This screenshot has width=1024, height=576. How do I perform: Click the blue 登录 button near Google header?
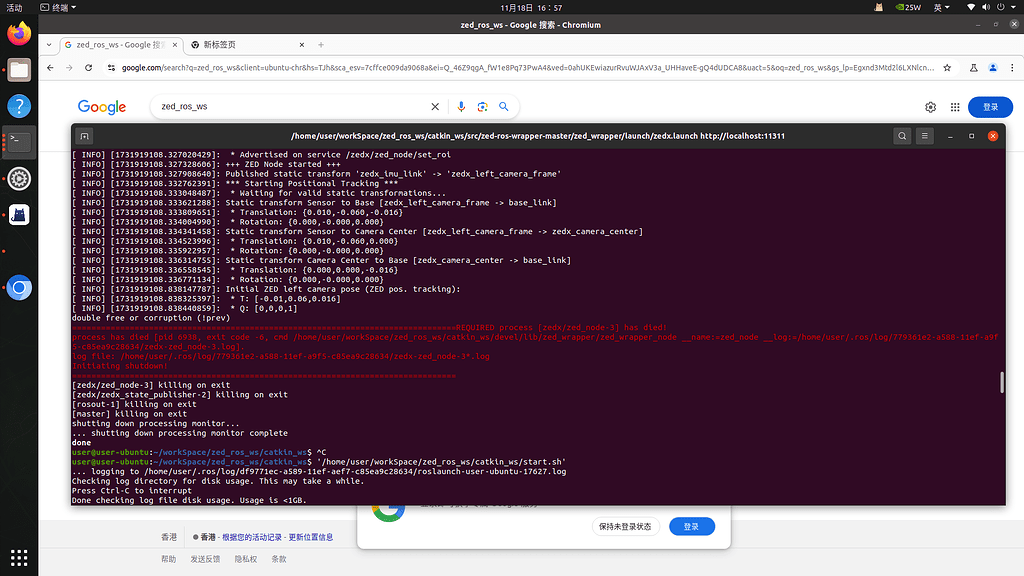pyautogui.click(x=990, y=107)
